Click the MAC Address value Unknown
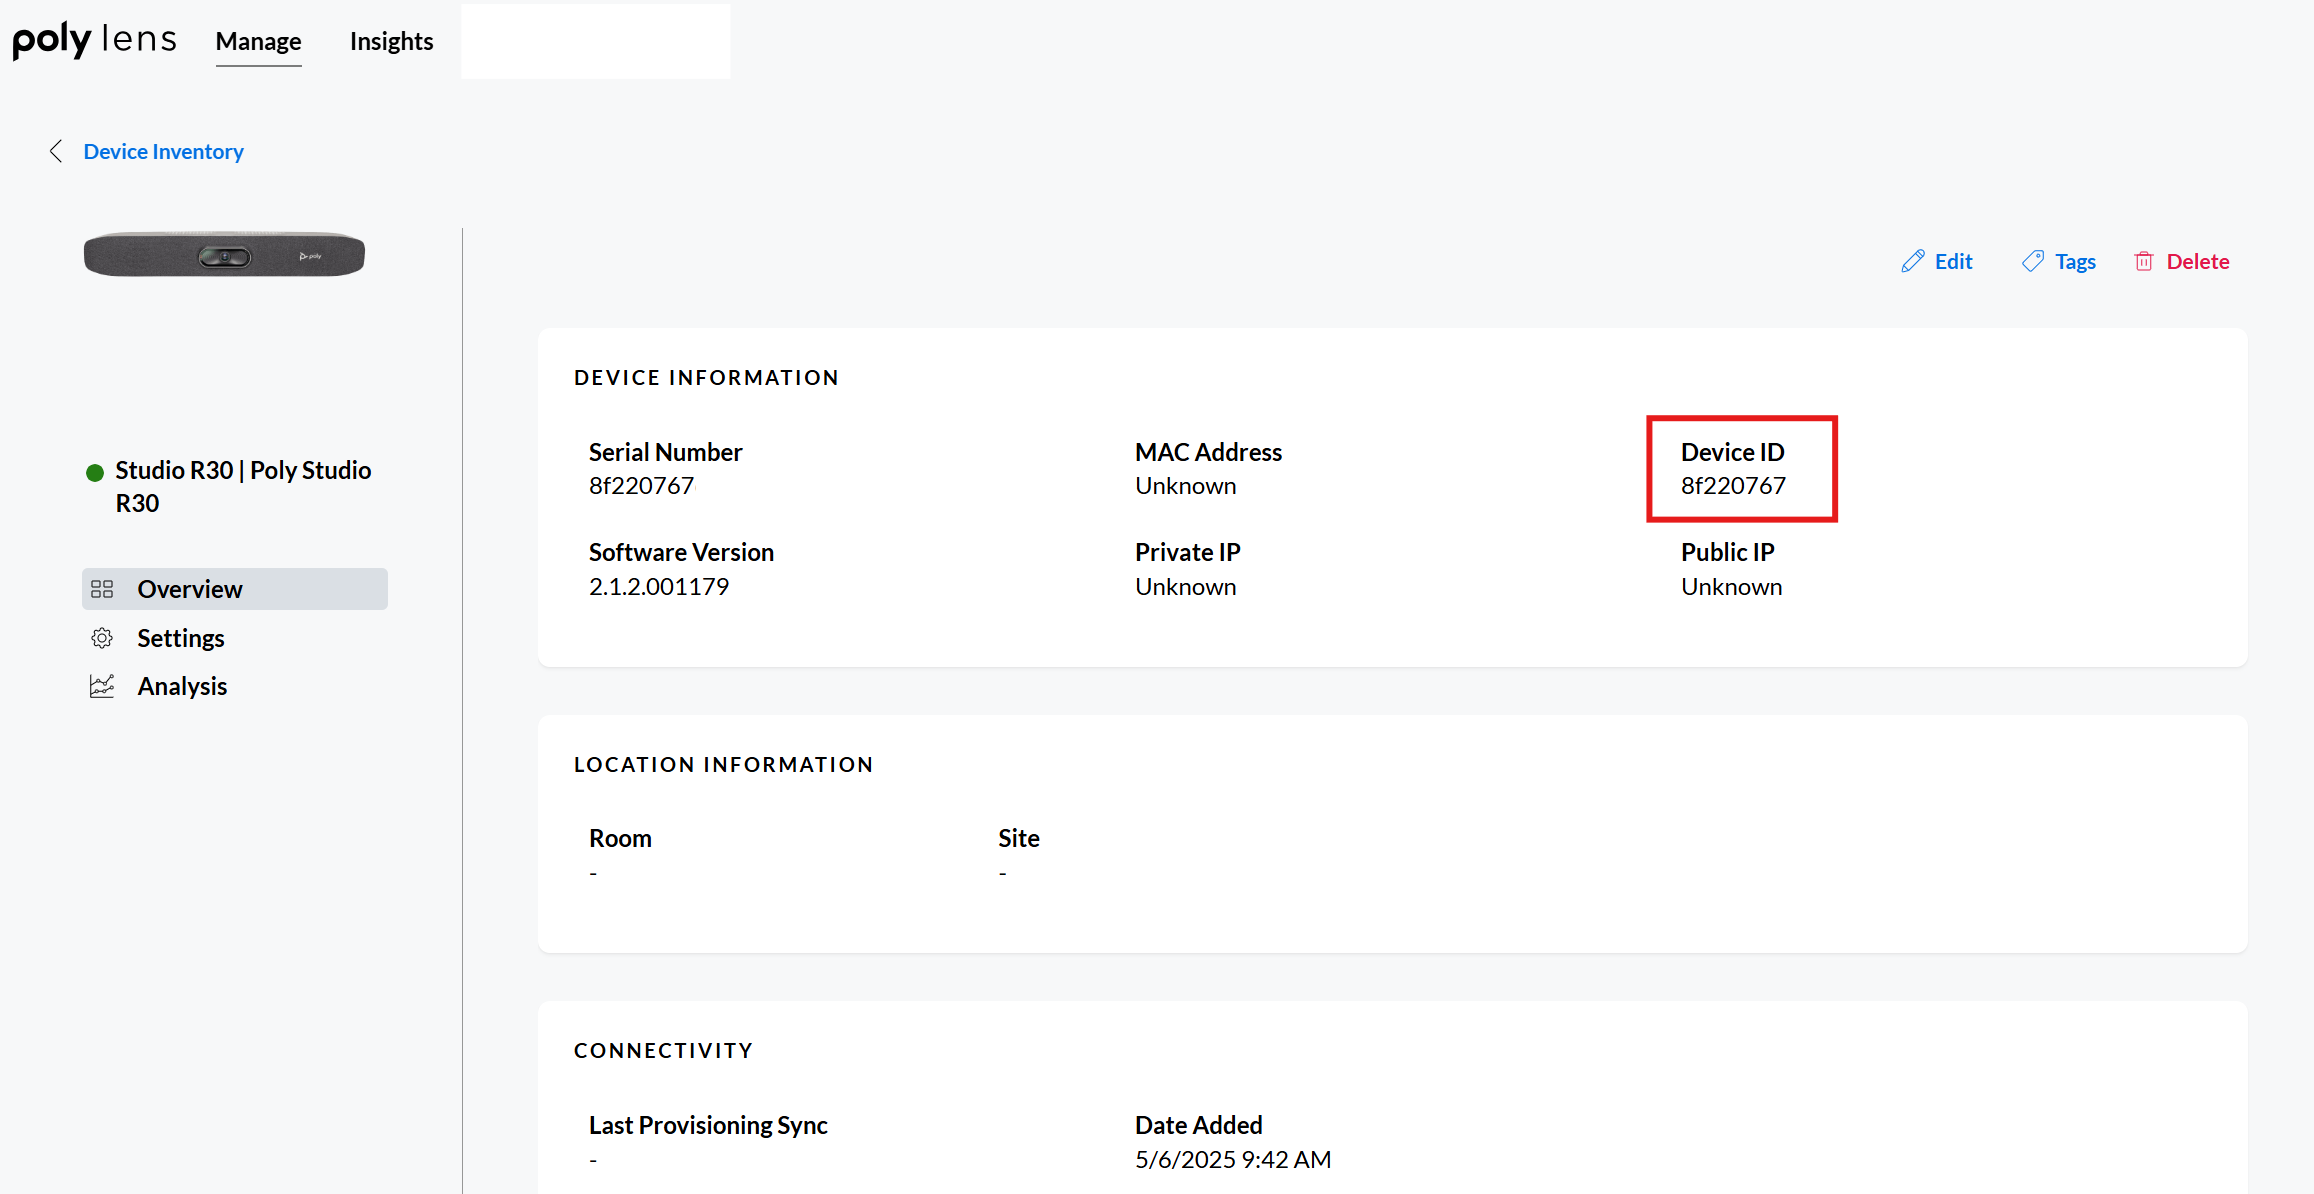2314x1194 pixels. click(x=1185, y=486)
